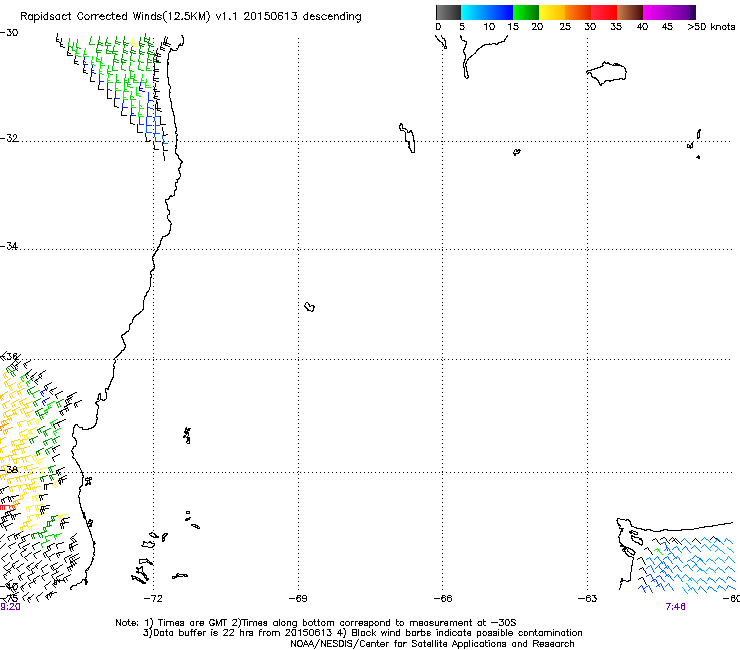Click the '-63' longitude label

point(587,599)
